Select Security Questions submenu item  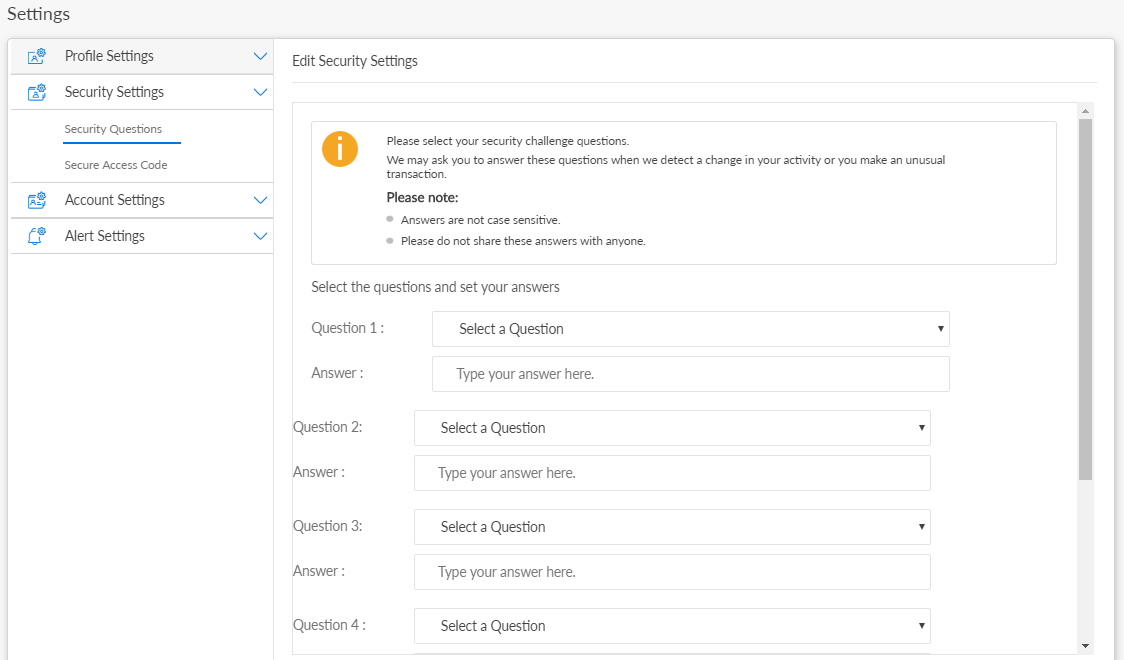[113, 129]
